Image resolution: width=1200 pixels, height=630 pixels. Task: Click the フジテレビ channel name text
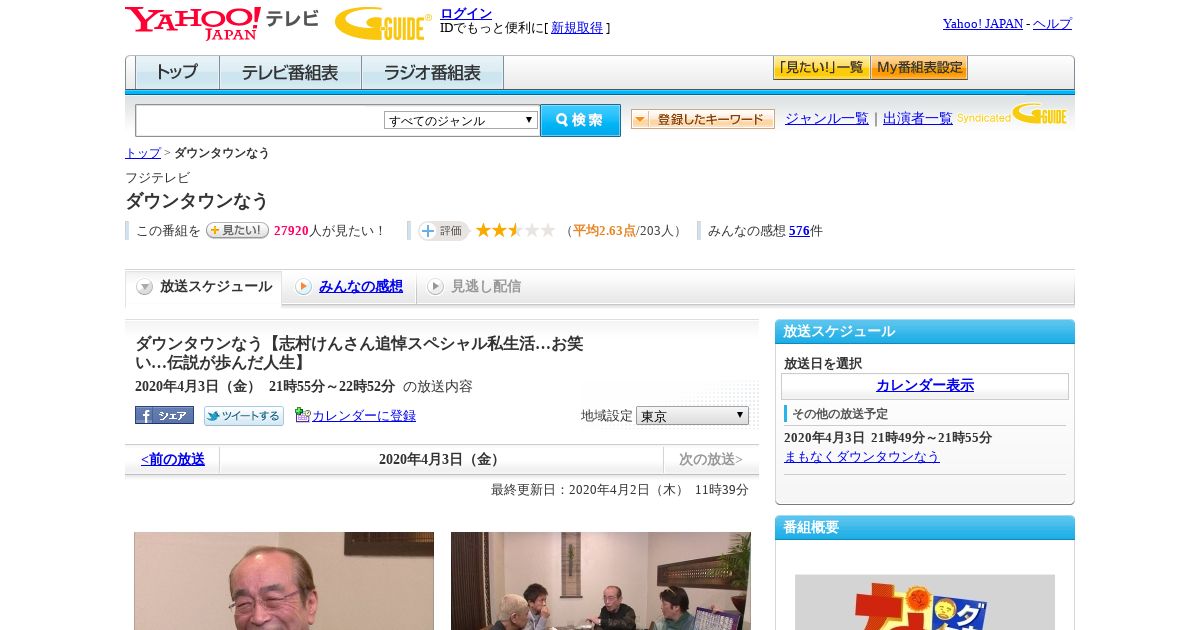157,178
